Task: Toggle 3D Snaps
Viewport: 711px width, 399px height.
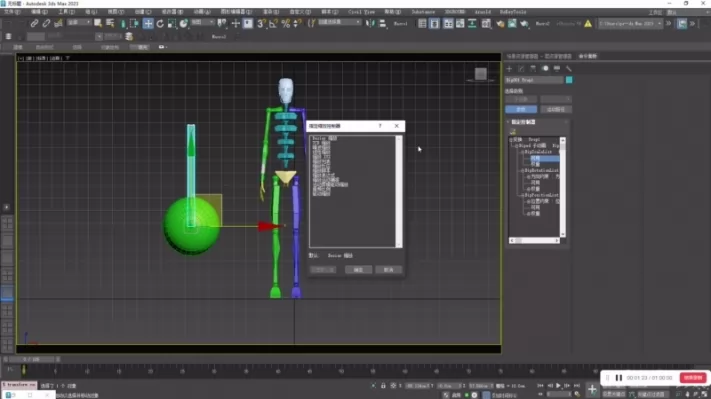Action: click(261, 23)
